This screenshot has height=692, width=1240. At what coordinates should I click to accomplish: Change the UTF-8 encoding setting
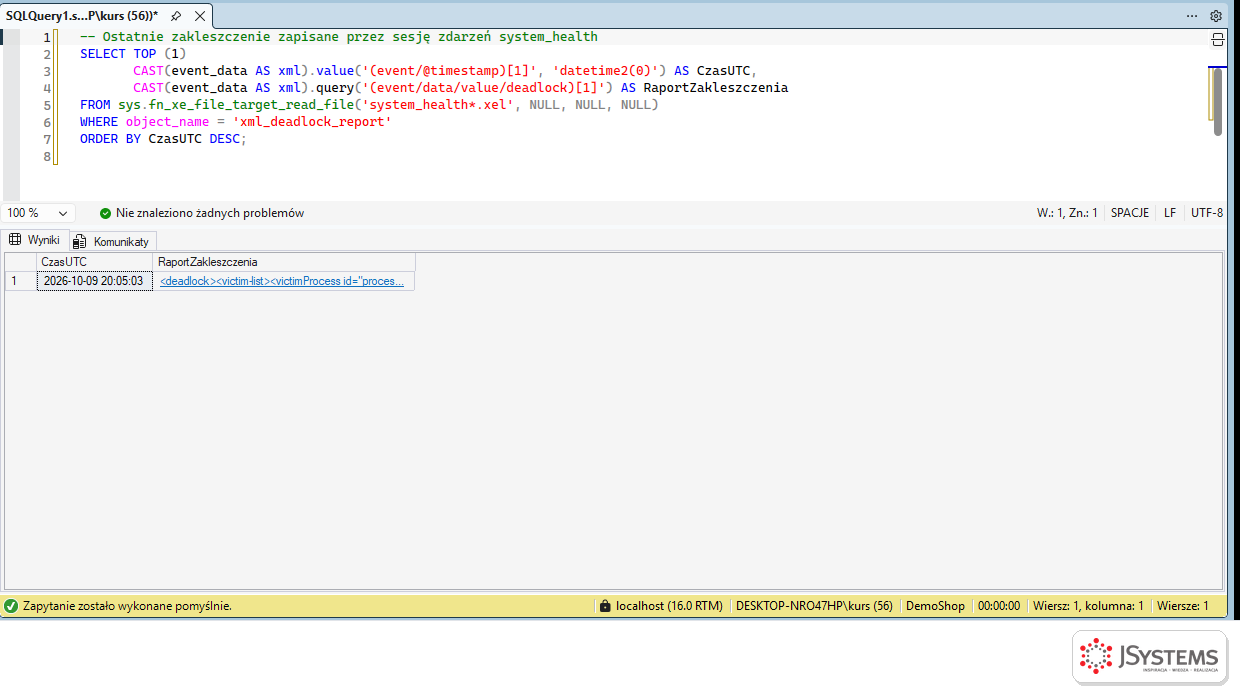pyautogui.click(x=1207, y=213)
